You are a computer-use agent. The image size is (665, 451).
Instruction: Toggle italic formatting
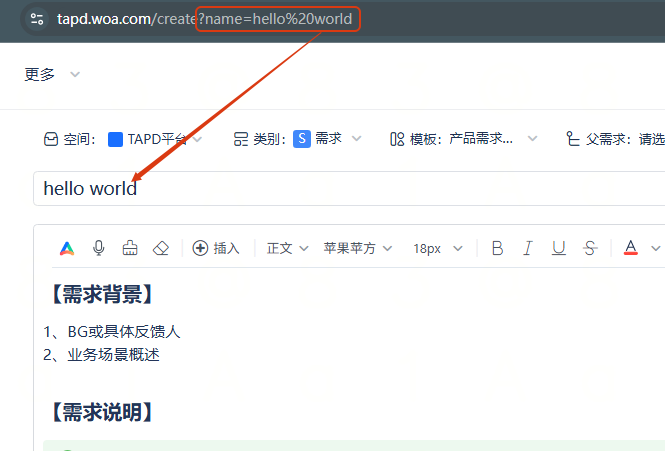click(528, 248)
